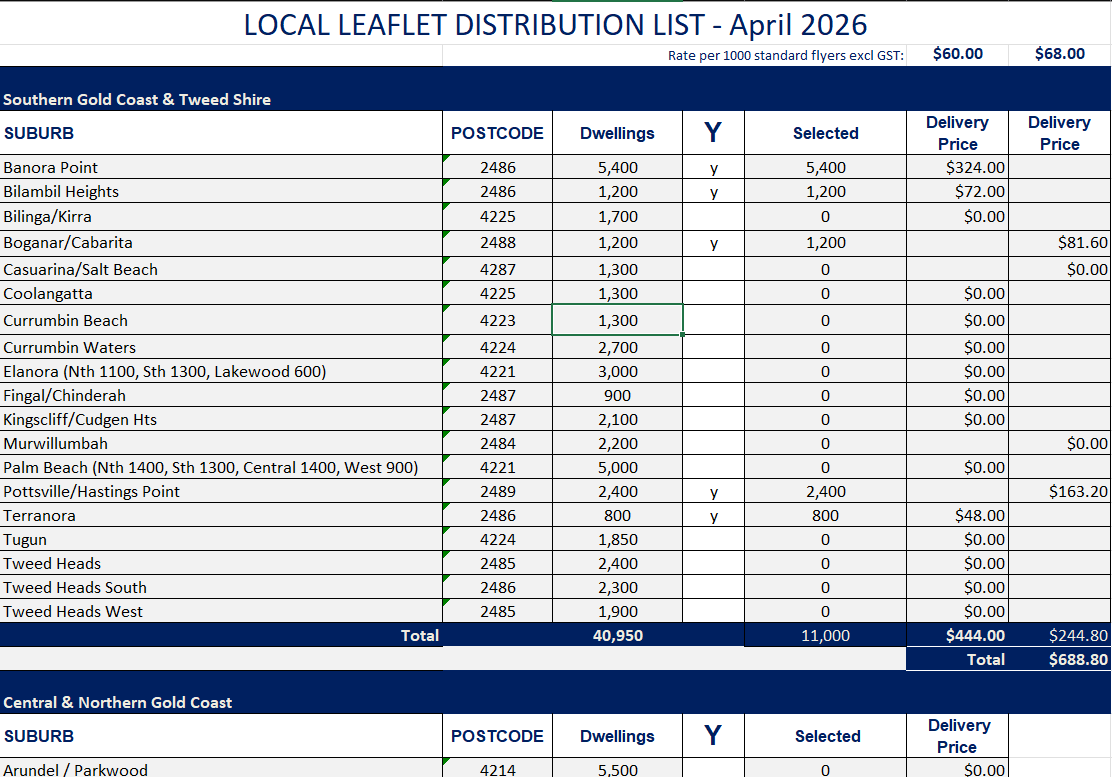Select the Palm Beach dwellings cell 5,000
Viewport: 1112px width, 777px height.
click(618, 468)
